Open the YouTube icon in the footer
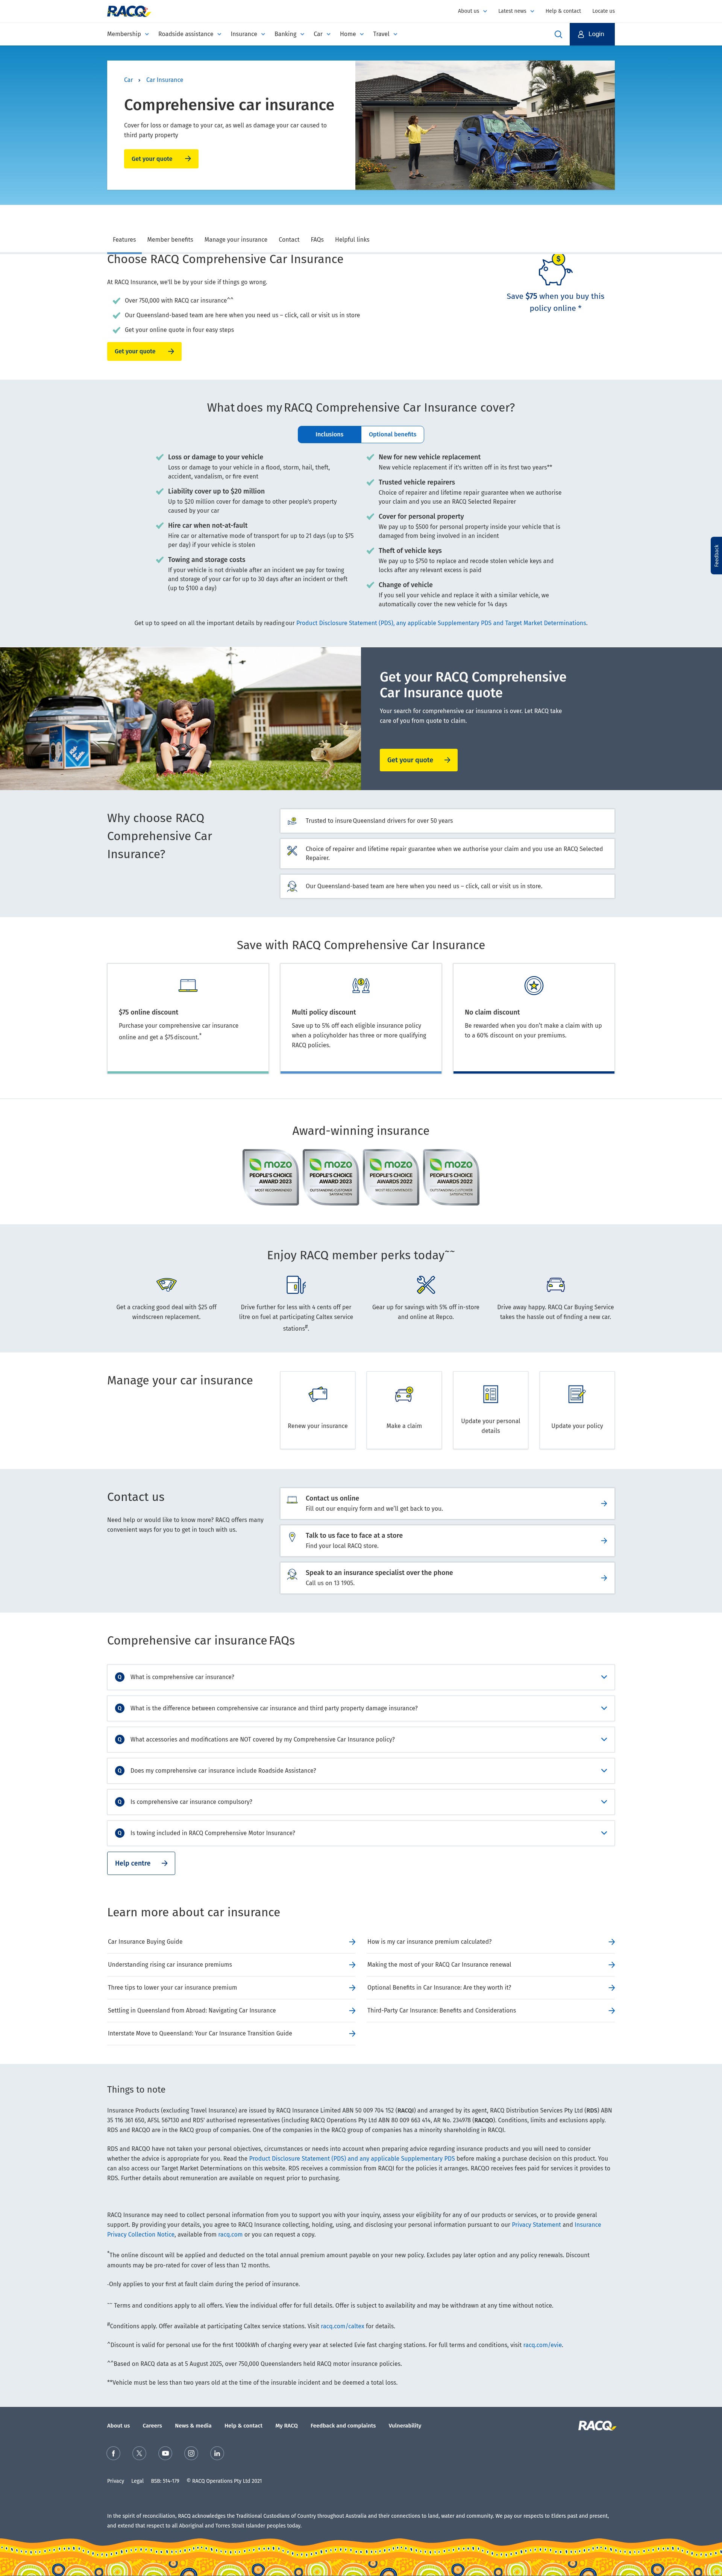This screenshot has height=2576, width=722. [x=165, y=2453]
